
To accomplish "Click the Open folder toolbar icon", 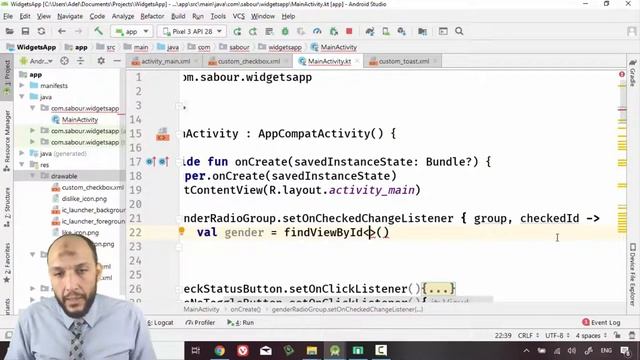I will tap(9, 31).
